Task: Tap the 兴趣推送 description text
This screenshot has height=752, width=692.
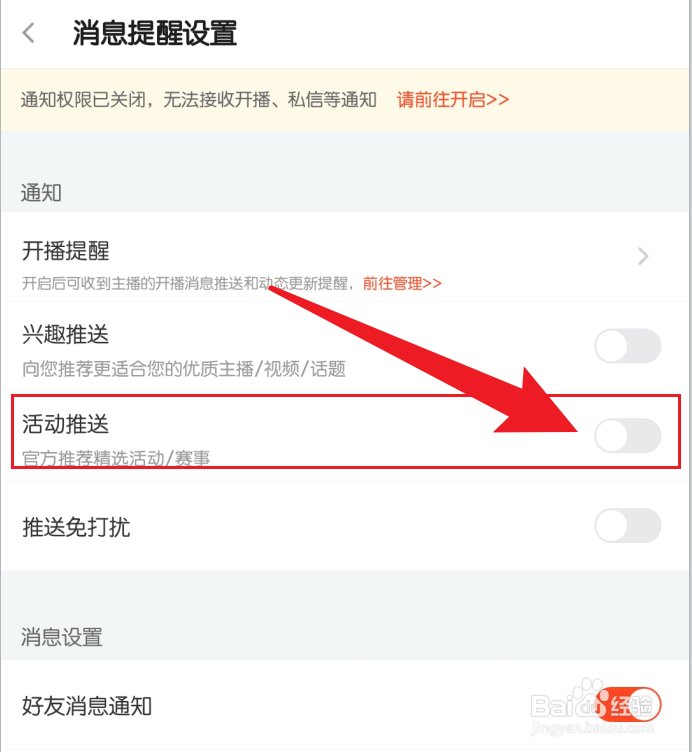Action: tap(184, 369)
